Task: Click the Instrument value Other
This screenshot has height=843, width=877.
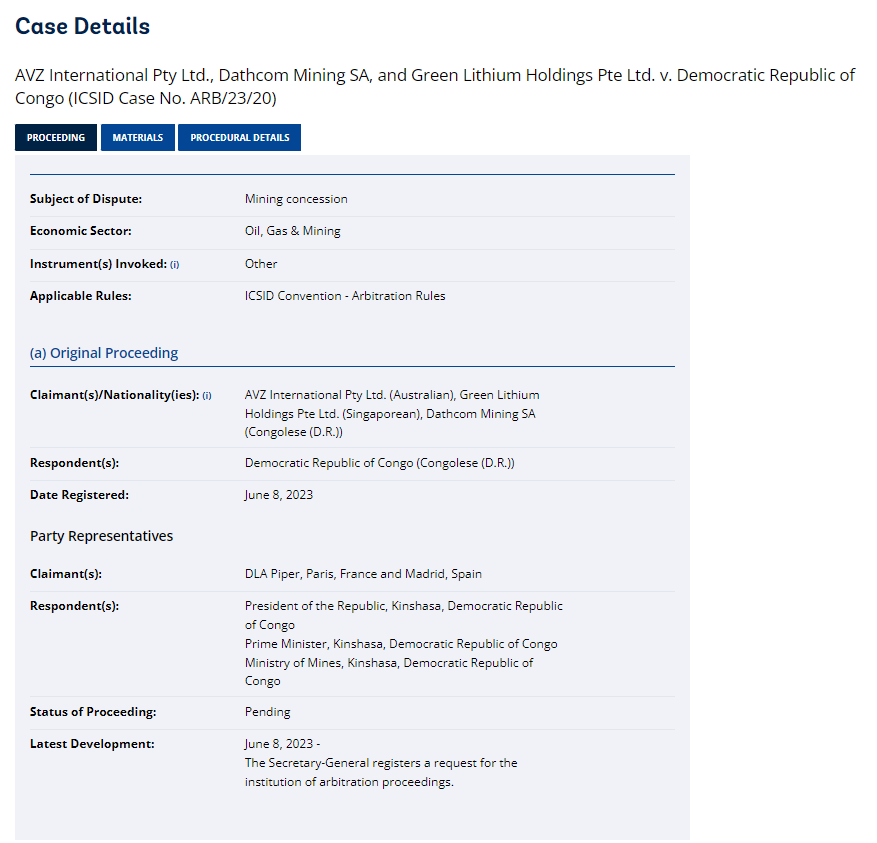Action: [261, 264]
